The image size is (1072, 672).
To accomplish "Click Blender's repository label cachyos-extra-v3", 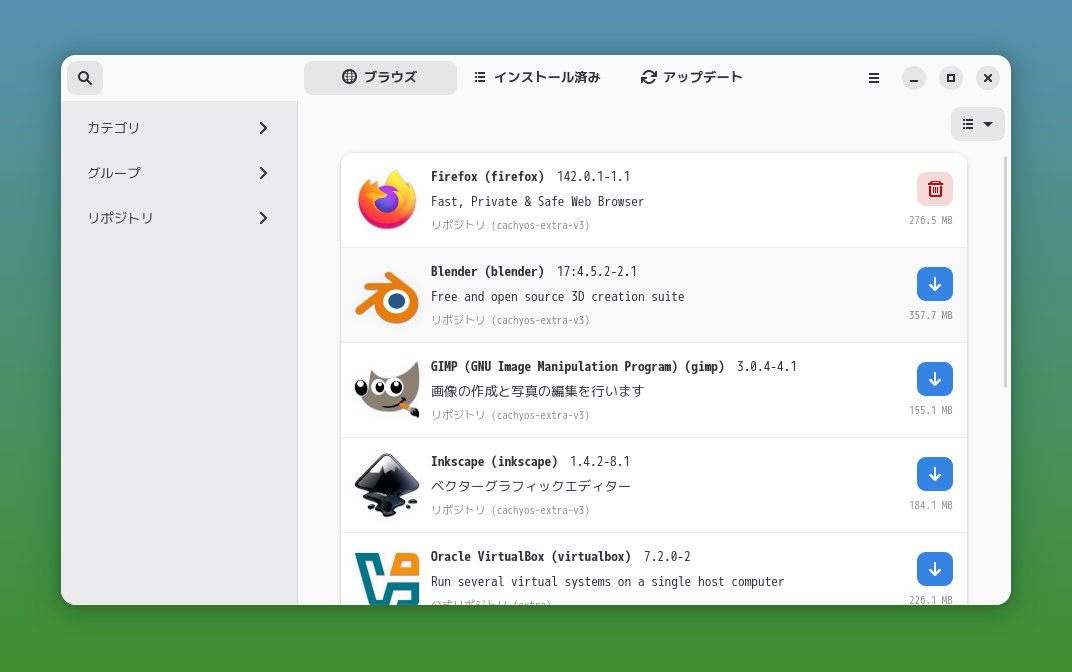I will (x=510, y=320).
